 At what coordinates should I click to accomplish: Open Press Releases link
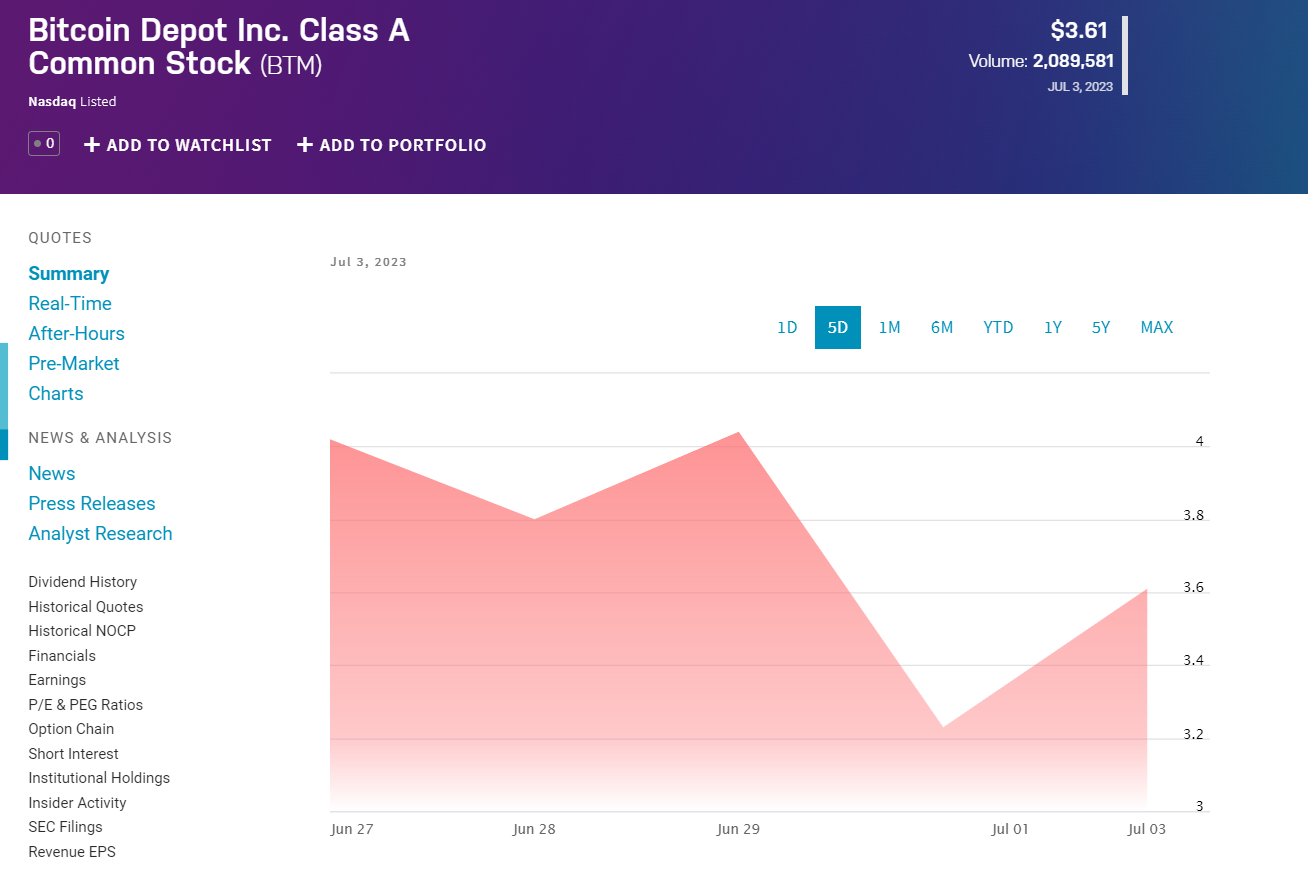pos(92,504)
